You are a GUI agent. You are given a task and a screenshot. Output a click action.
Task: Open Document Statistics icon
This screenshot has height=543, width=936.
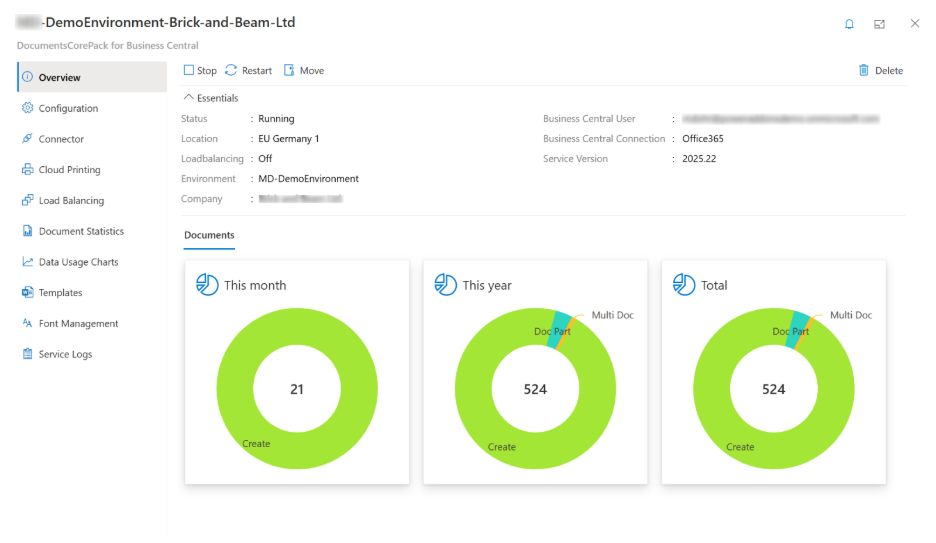coord(27,231)
